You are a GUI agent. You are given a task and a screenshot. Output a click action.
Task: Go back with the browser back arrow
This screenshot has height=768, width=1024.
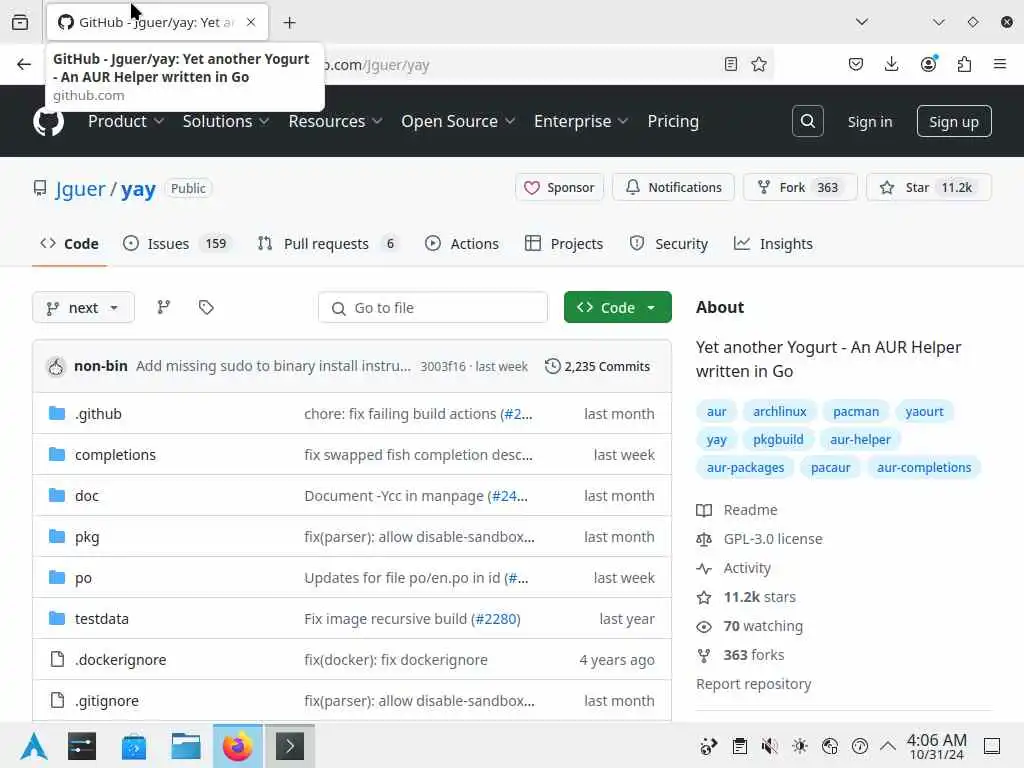click(24, 64)
